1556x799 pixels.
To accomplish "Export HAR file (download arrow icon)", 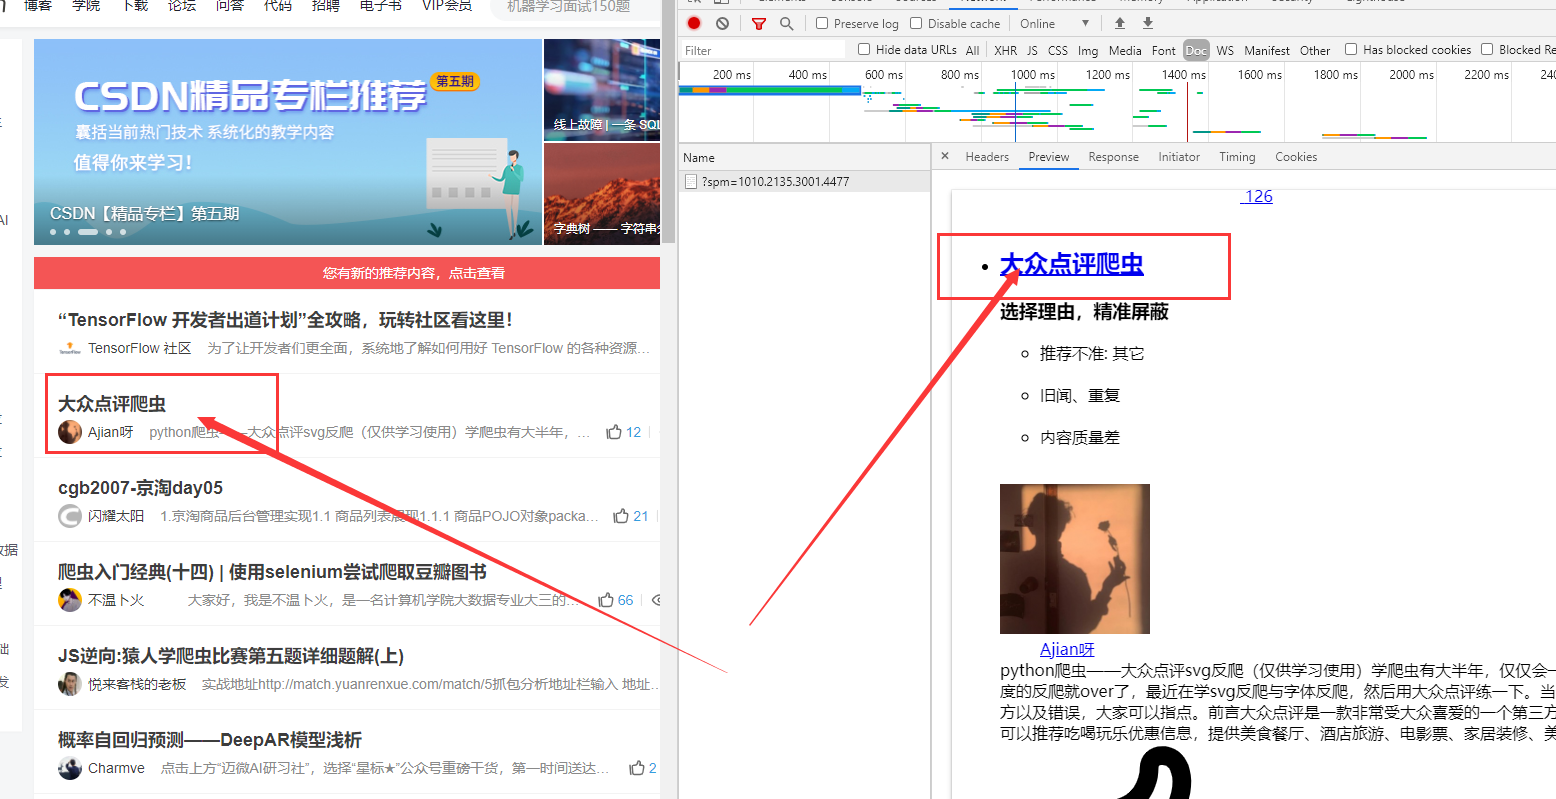I will click(x=1146, y=23).
